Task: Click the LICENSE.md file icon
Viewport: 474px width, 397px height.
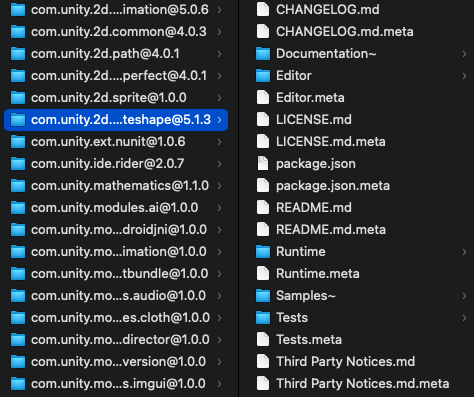Action: click(x=263, y=120)
